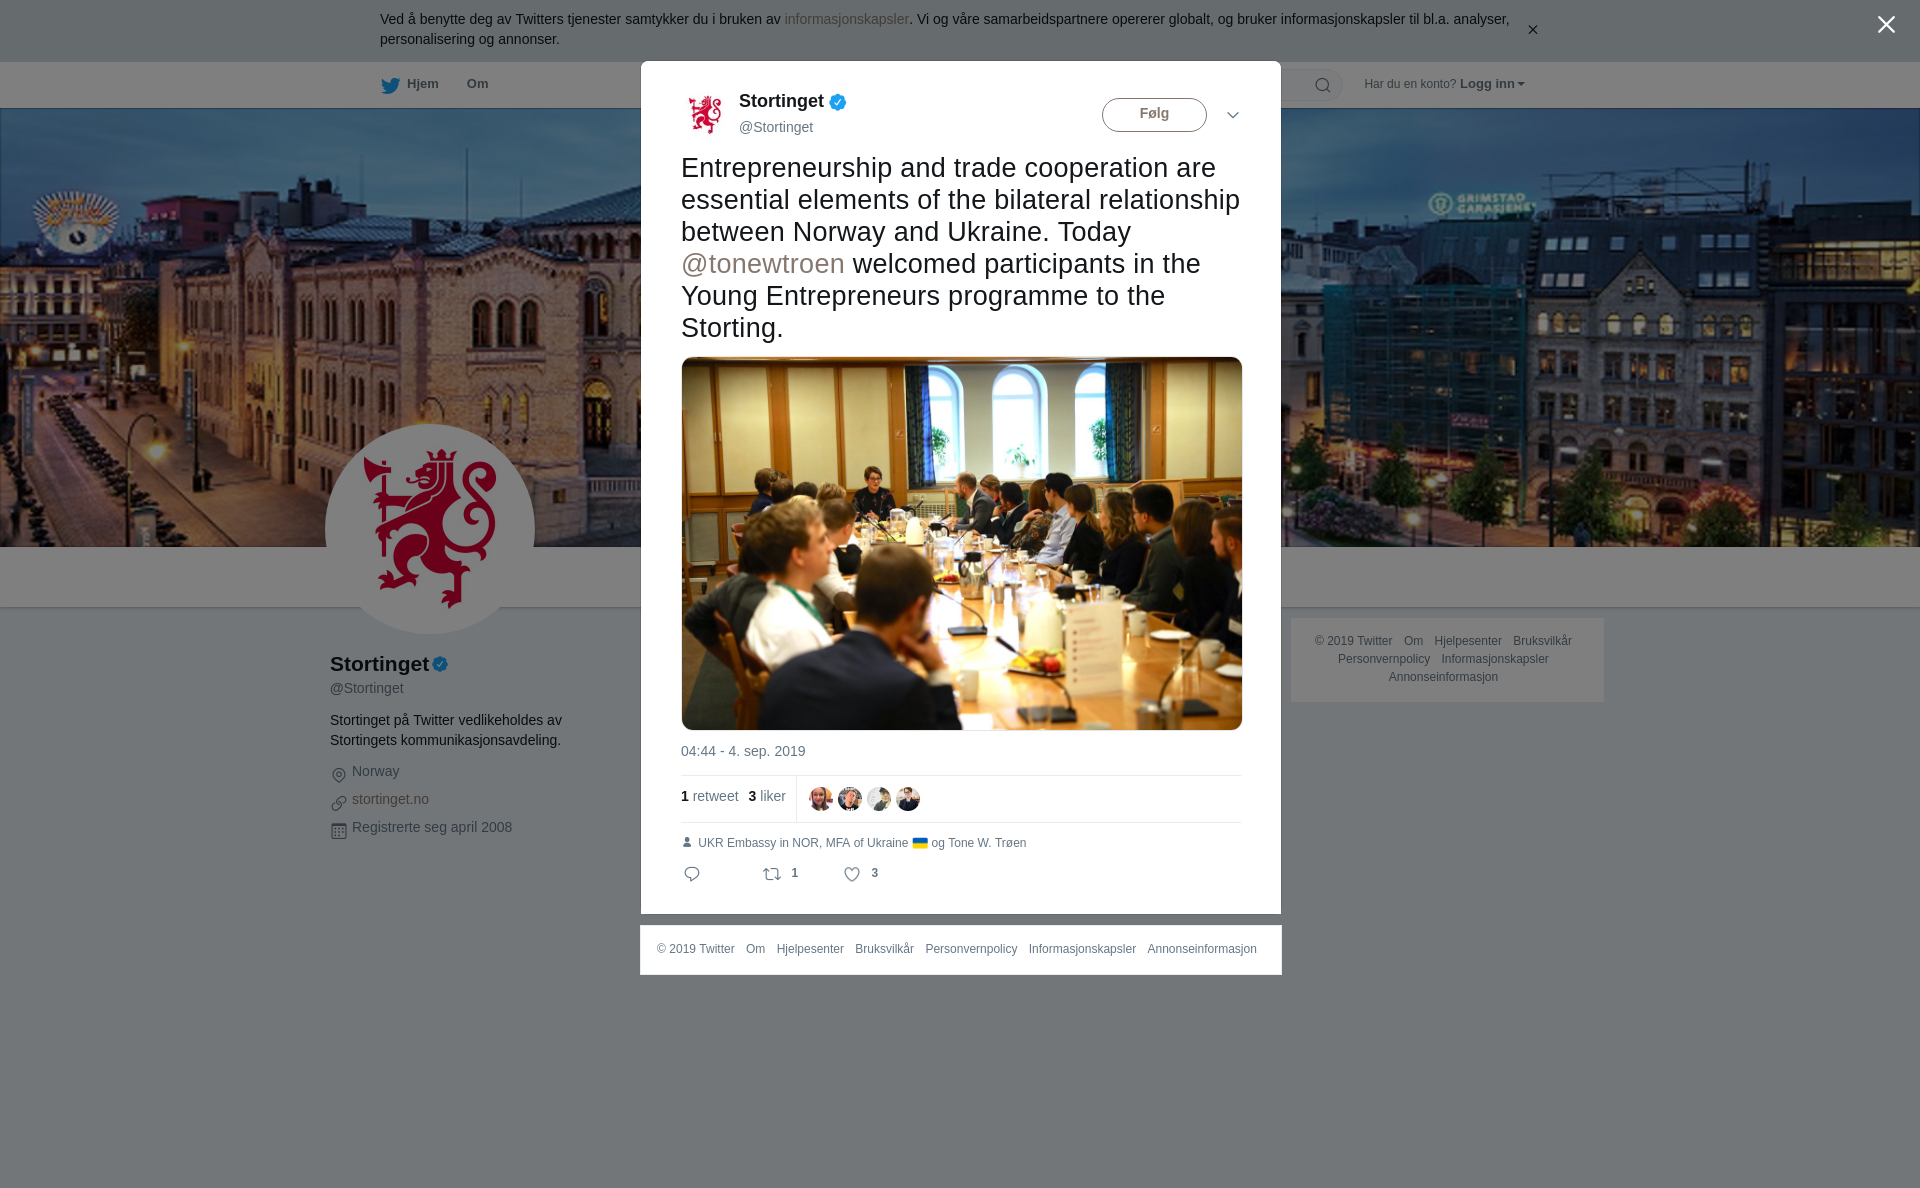
Task: Click first liker's avatar thumbnail
Action: pyautogui.click(x=821, y=799)
